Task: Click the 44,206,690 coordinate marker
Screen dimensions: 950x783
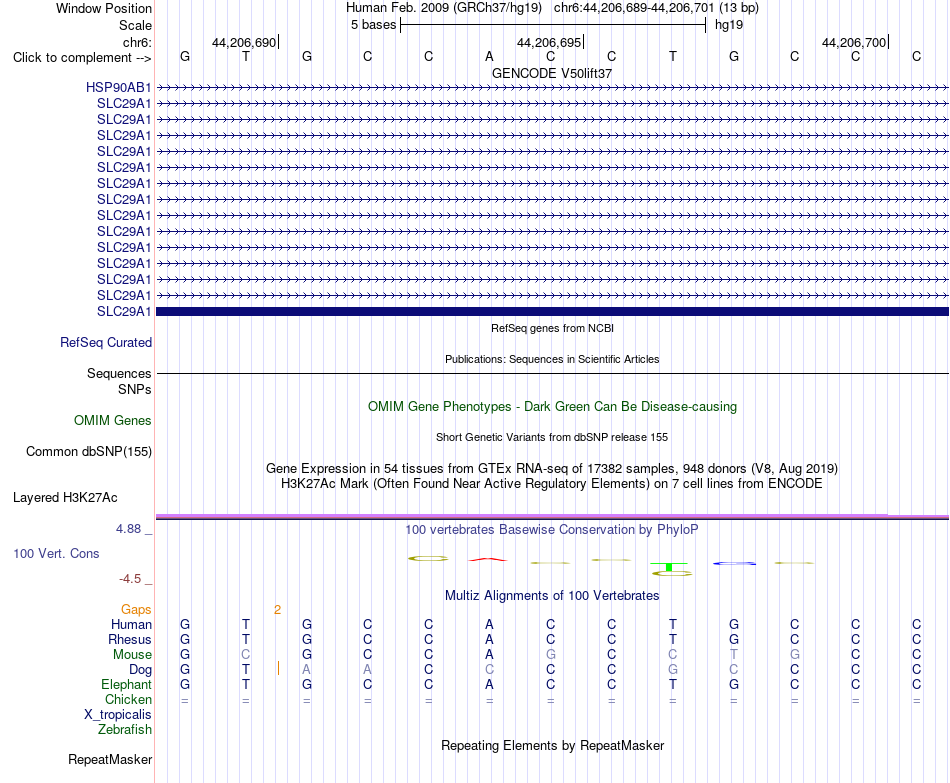Action: pyautogui.click(x=244, y=42)
